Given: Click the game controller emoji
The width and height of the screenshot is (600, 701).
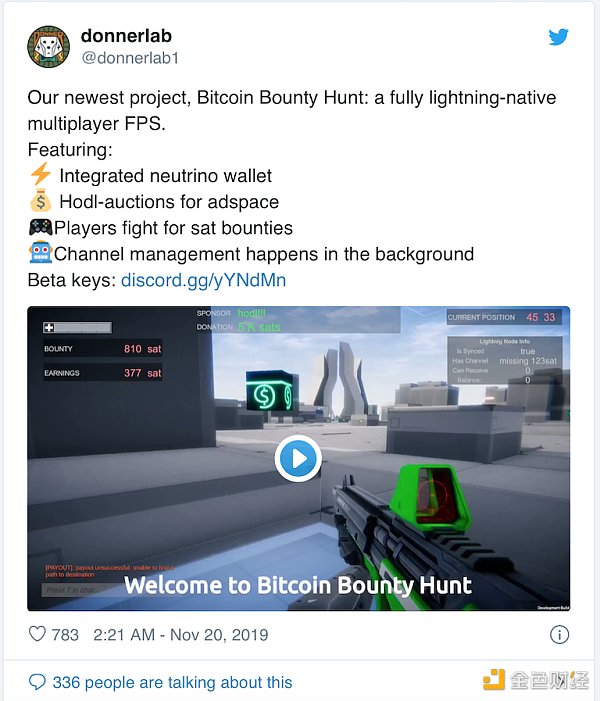Looking at the screenshot, I should tap(40, 228).
